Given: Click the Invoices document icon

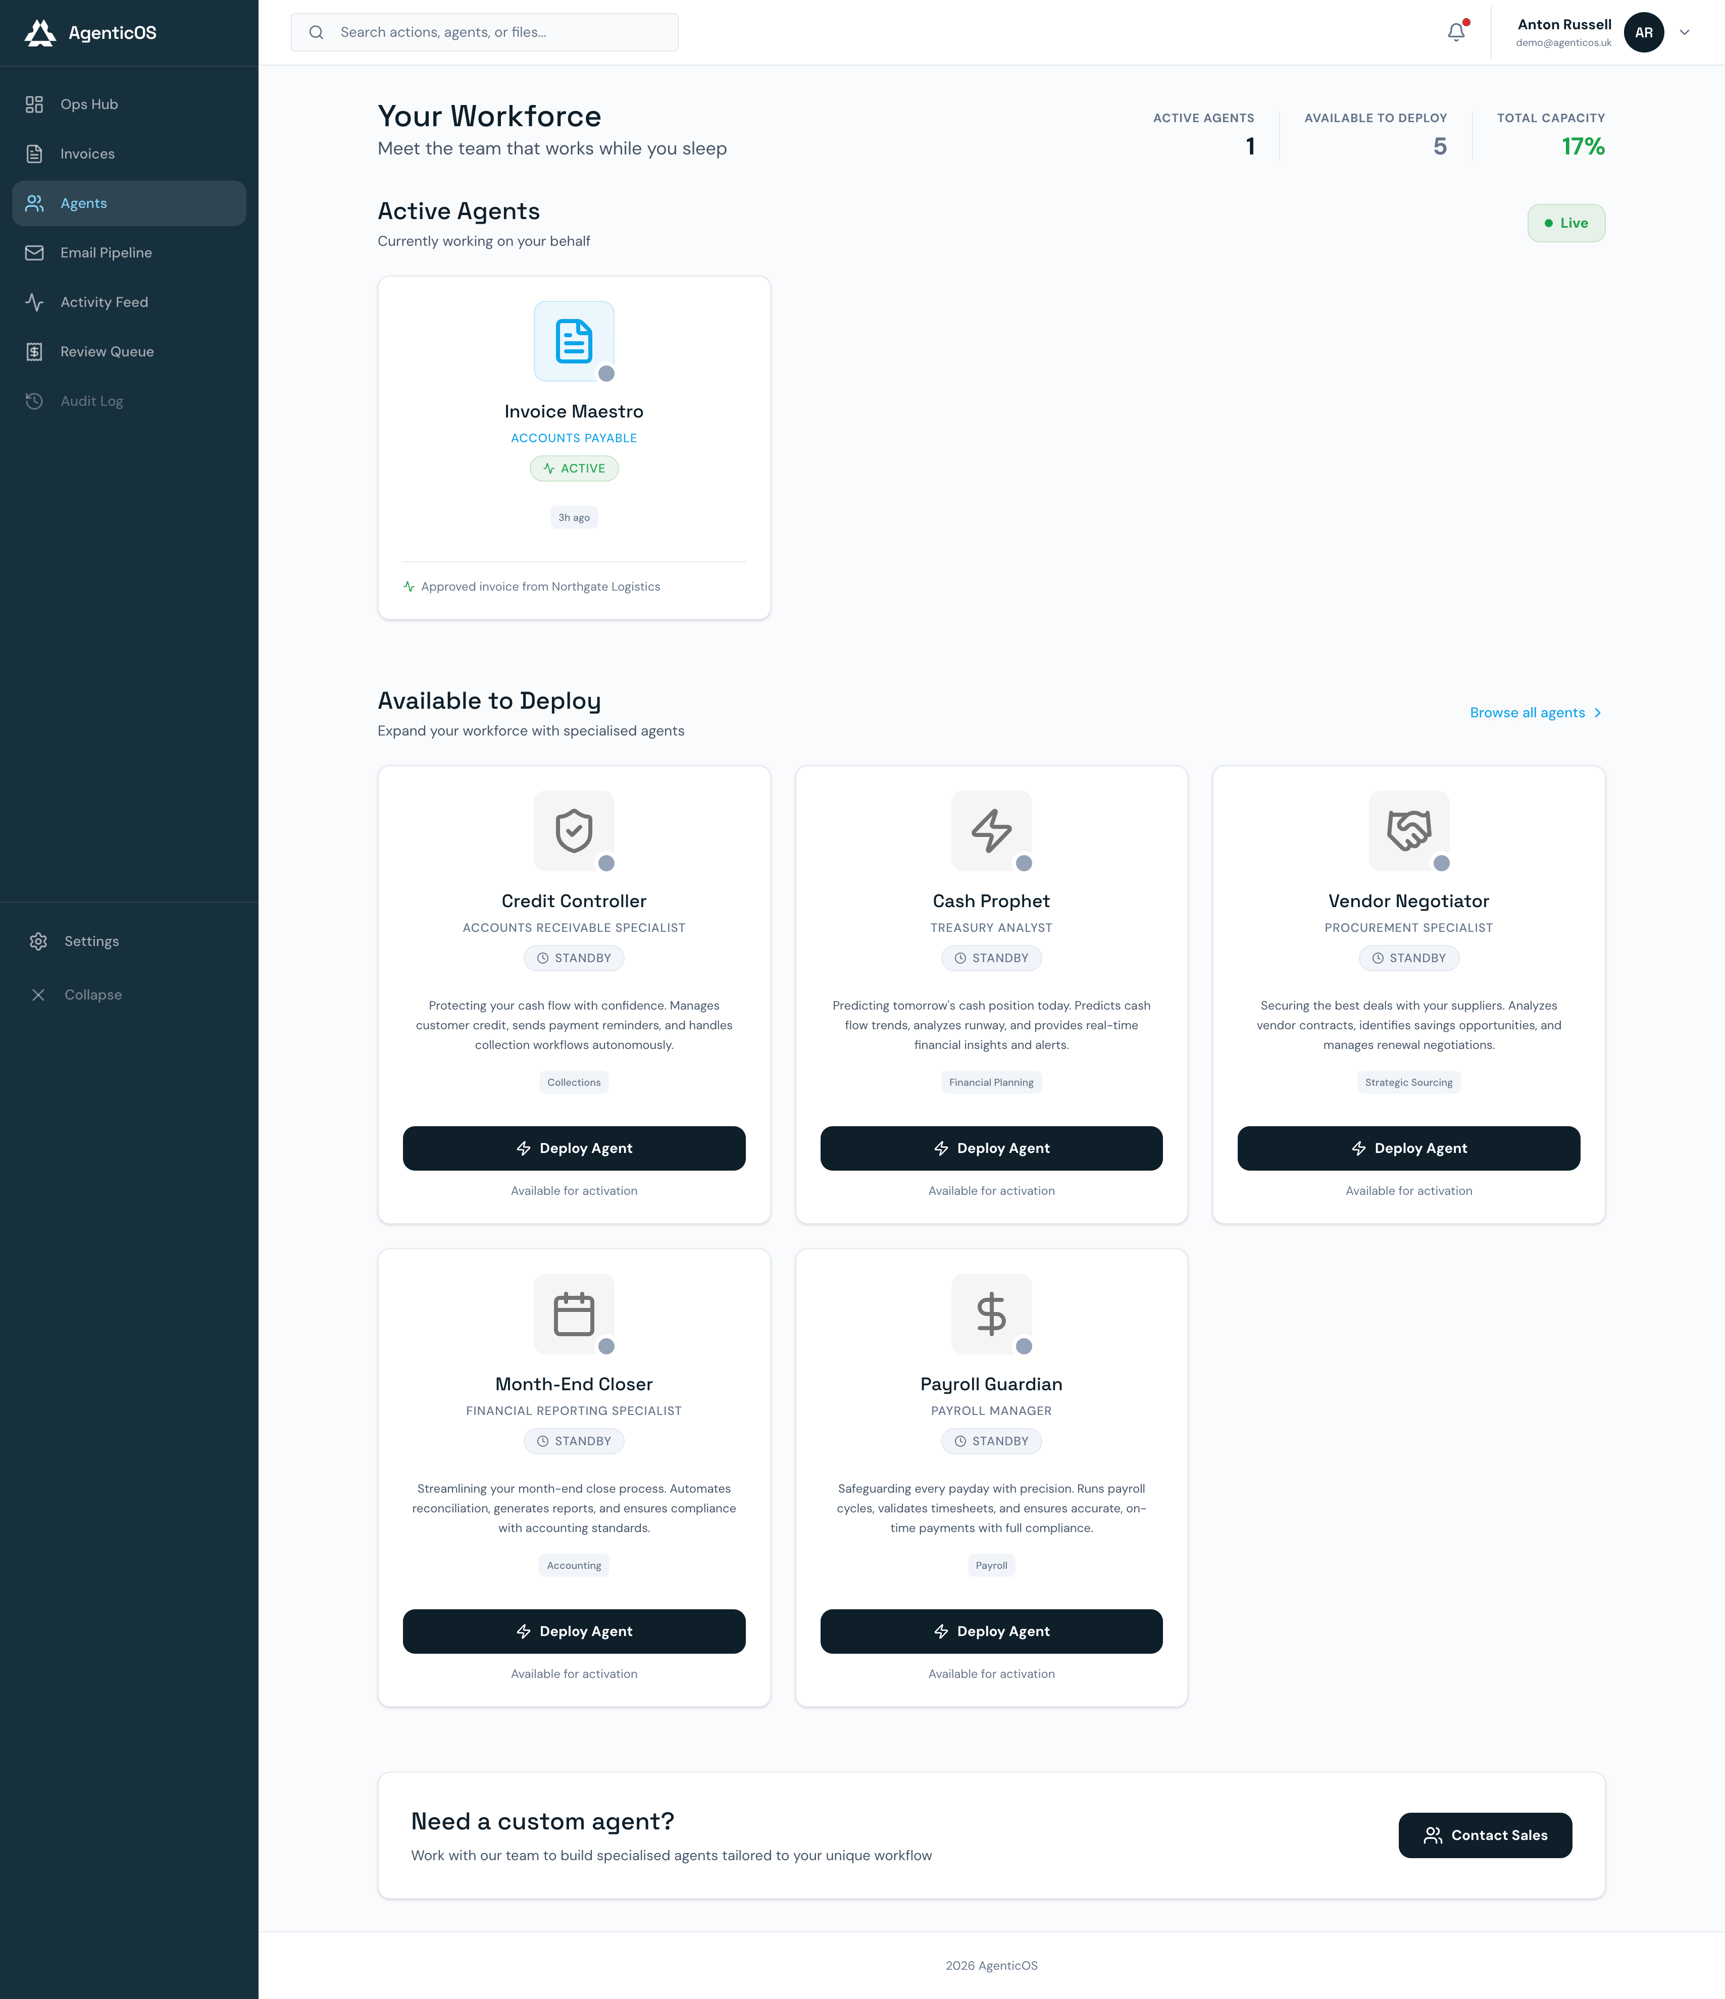Looking at the screenshot, I should click(x=35, y=154).
